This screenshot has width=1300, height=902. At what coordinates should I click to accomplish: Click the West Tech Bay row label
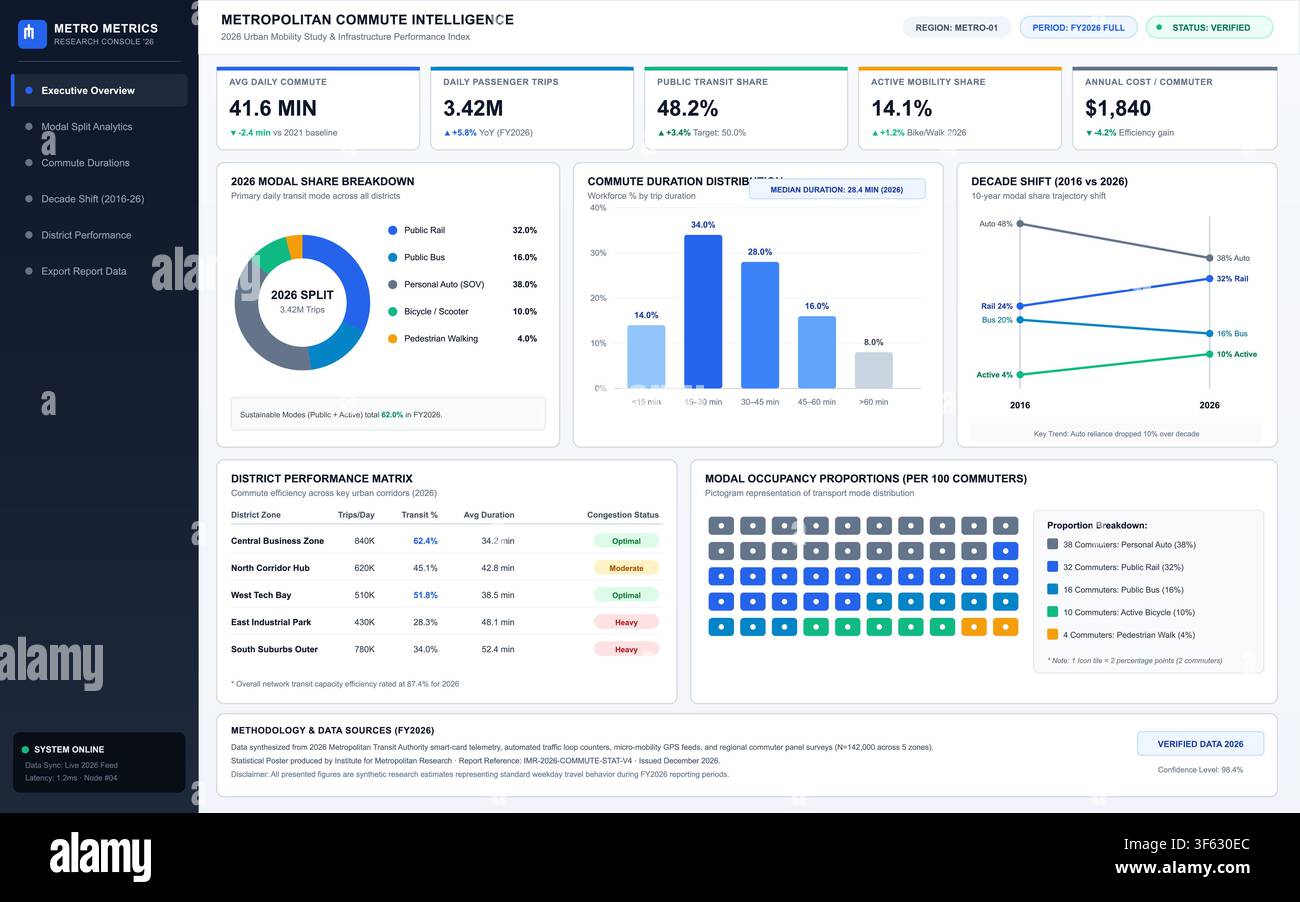click(x=261, y=595)
